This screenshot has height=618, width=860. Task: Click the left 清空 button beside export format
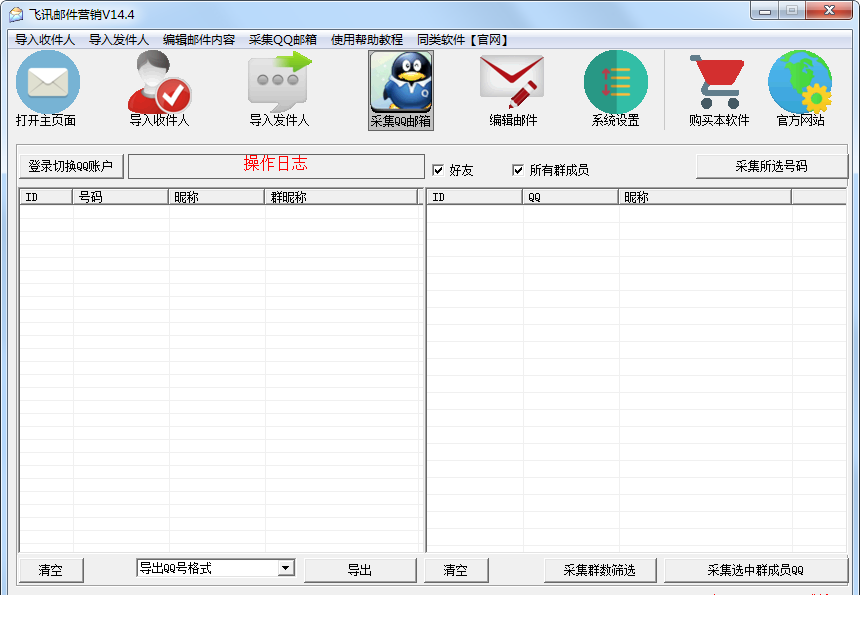pos(51,570)
